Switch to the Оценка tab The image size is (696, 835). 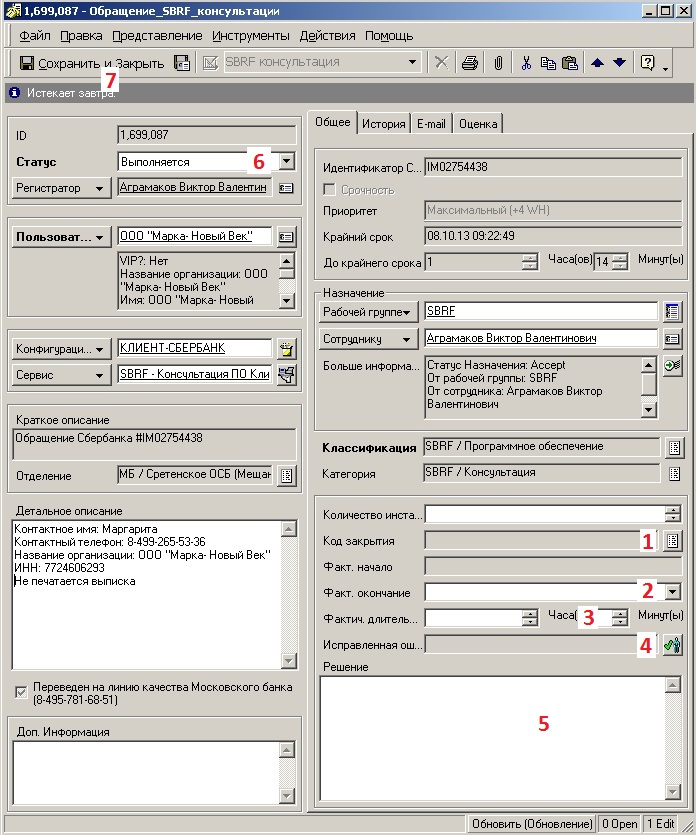(x=478, y=124)
